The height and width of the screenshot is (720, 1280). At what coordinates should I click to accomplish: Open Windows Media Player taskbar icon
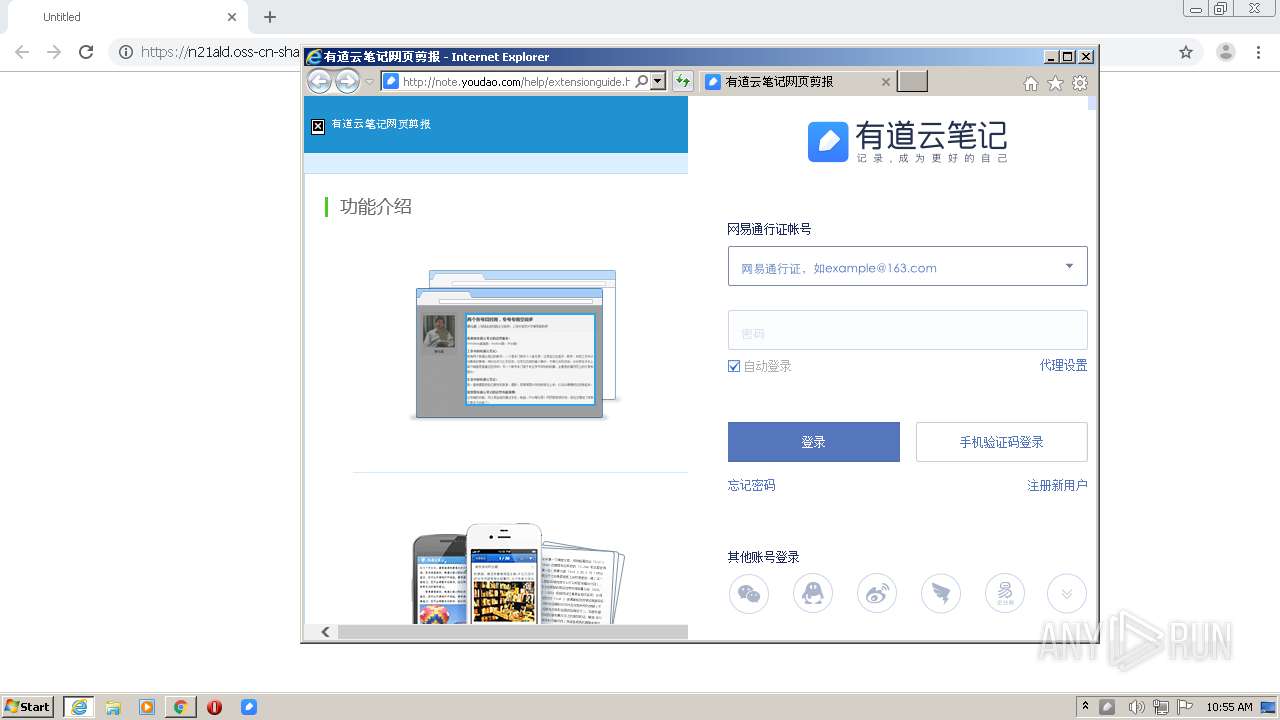click(147, 707)
